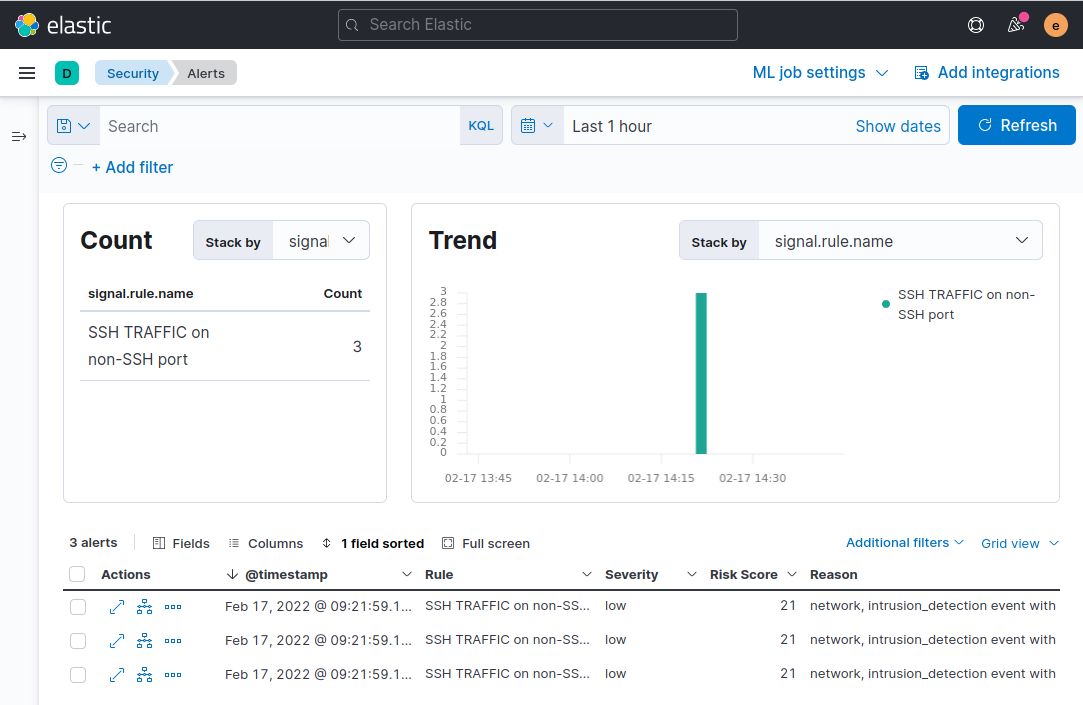Viewport: 1083px width, 705px height.
Task: Click the signal.rule.name column header
Action: coord(140,293)
